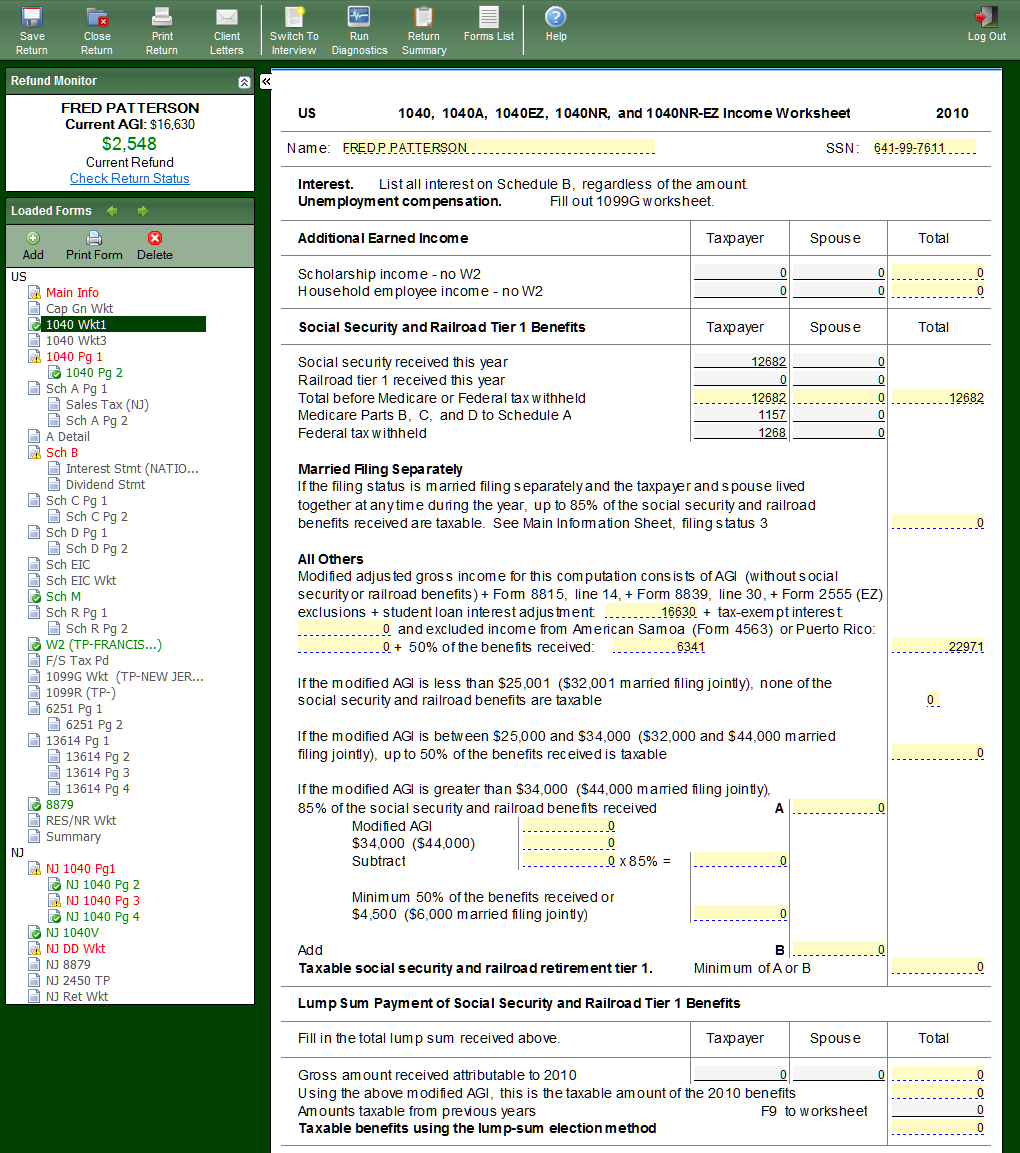Click the Close Return toolbar icon
This screenshot has height=1153, width=1020.
[97, 29]
